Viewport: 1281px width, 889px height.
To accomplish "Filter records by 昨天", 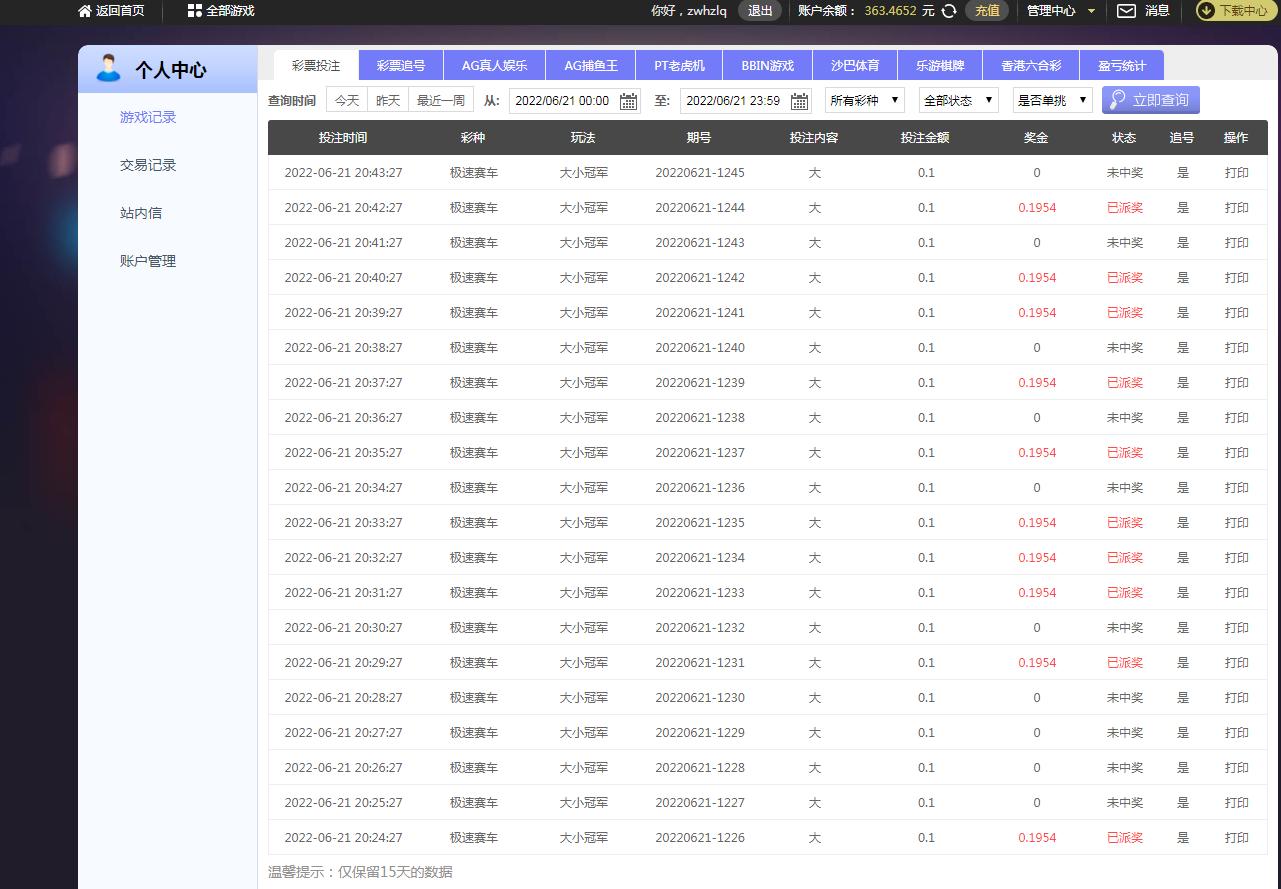I will coord(388,100).
